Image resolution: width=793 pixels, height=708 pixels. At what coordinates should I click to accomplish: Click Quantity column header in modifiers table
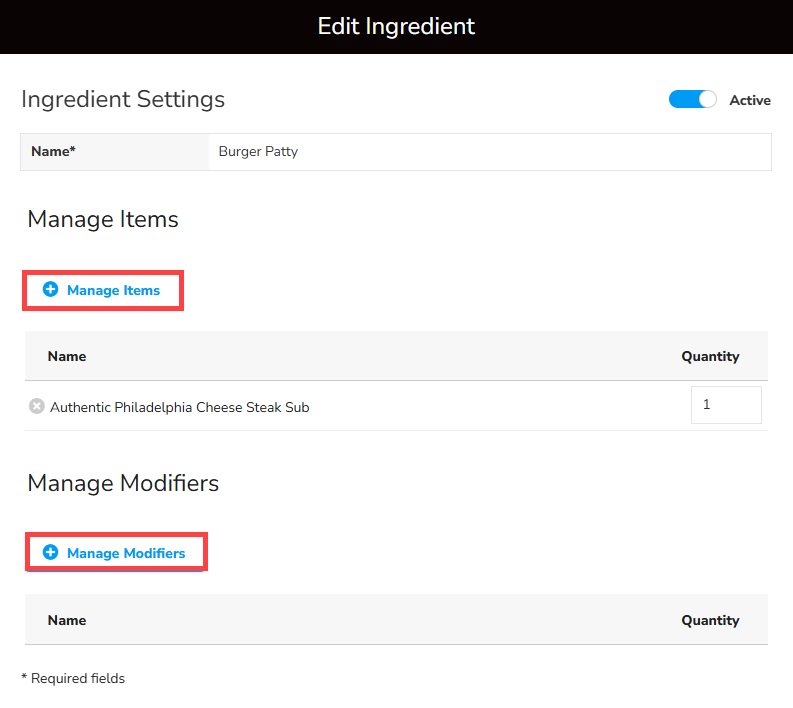click(x=710, y=620)
